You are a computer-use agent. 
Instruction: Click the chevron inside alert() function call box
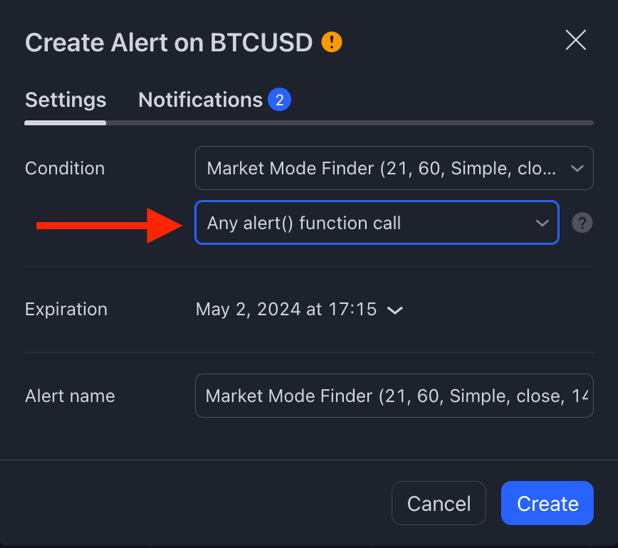[x=542, y=223]
